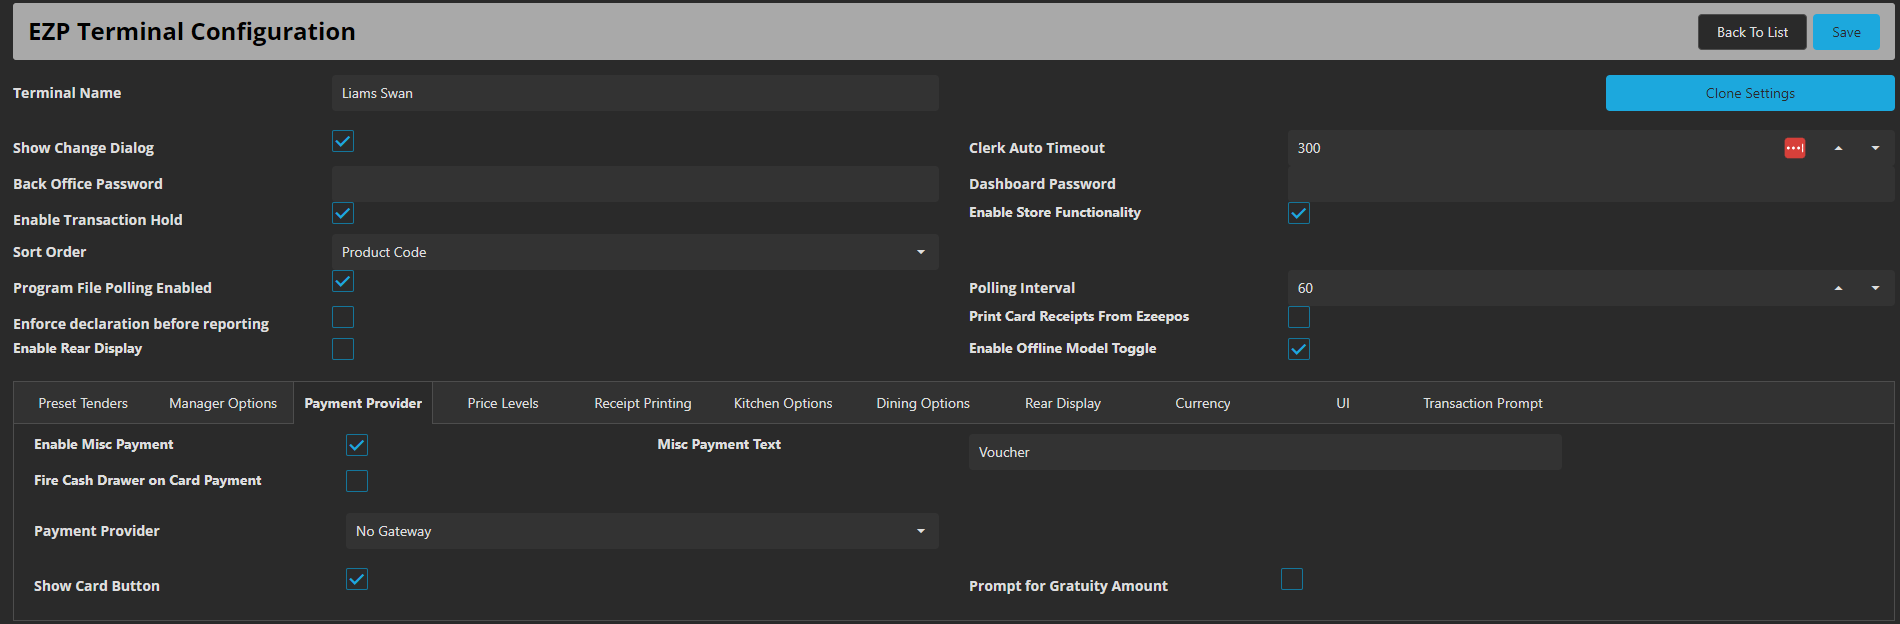Tick Prompt for Gratuity Amount checkbox
Image resolution: width=1900 pixels, height=624 pixels.
[x=1292, y=579]
